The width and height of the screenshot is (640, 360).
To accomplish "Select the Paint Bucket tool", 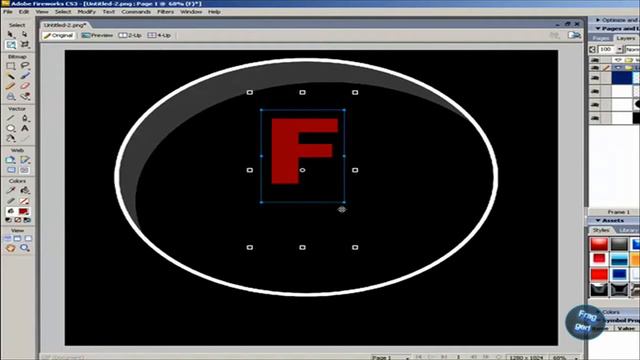I will pos(24,190).
